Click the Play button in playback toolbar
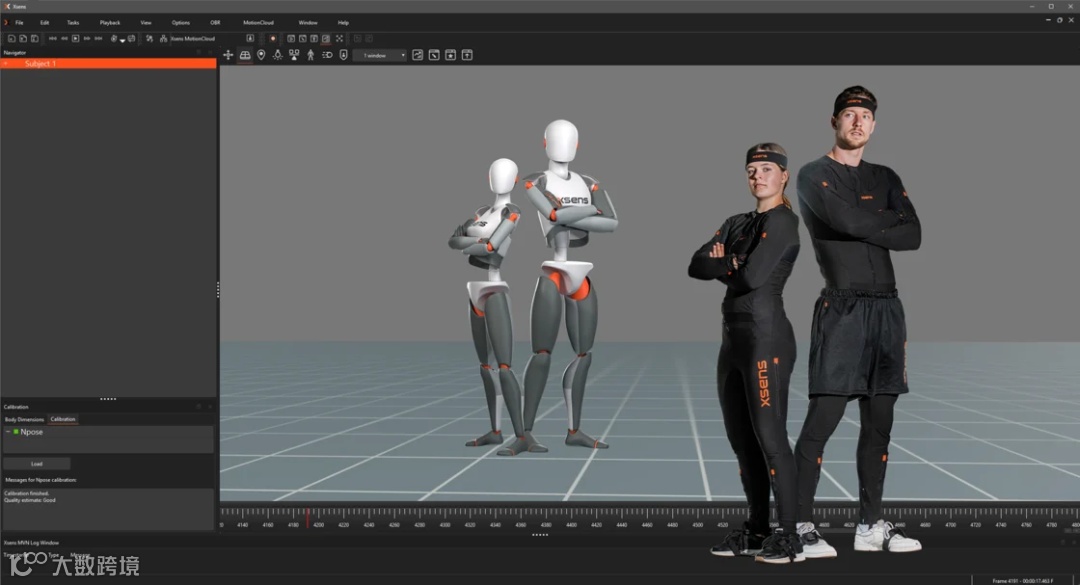1080x585 pixels. pos(76,39)
